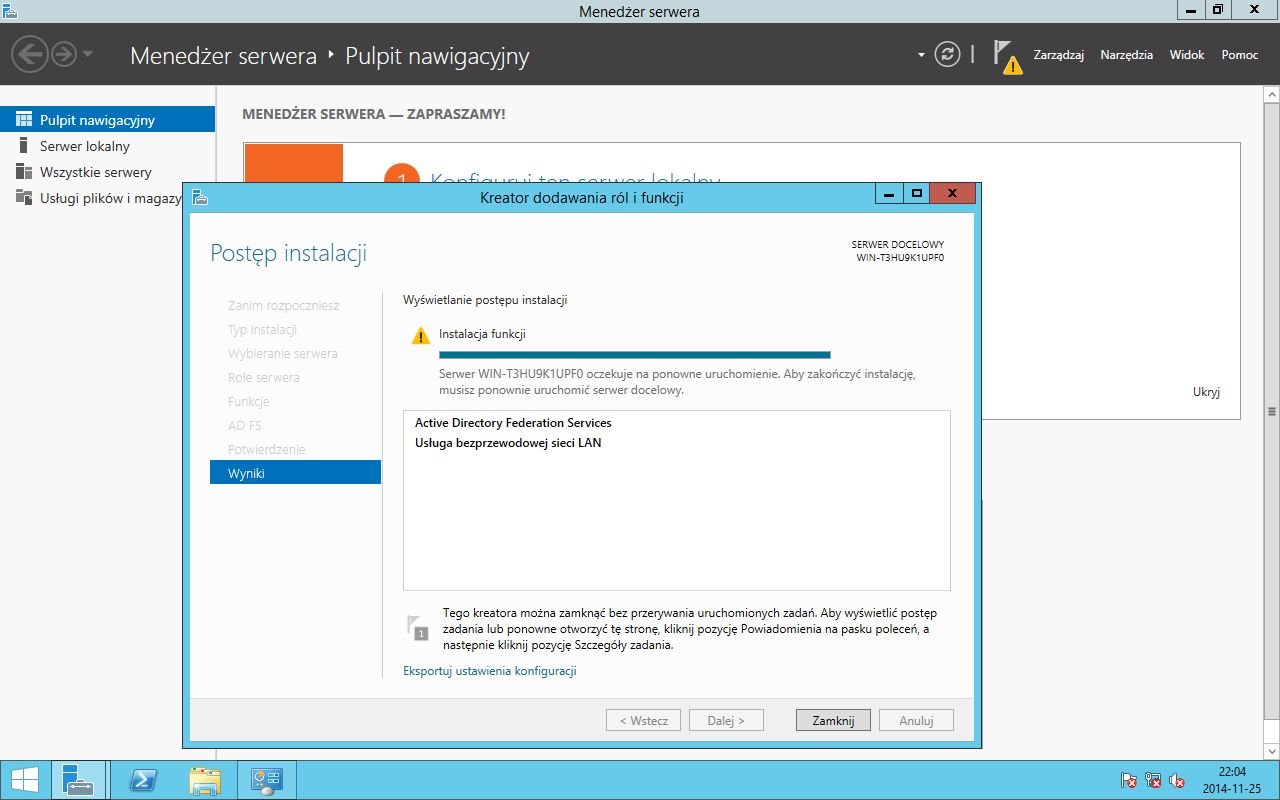
Task: Click the Serwer lokalny server icon
Action: [24, 146]
